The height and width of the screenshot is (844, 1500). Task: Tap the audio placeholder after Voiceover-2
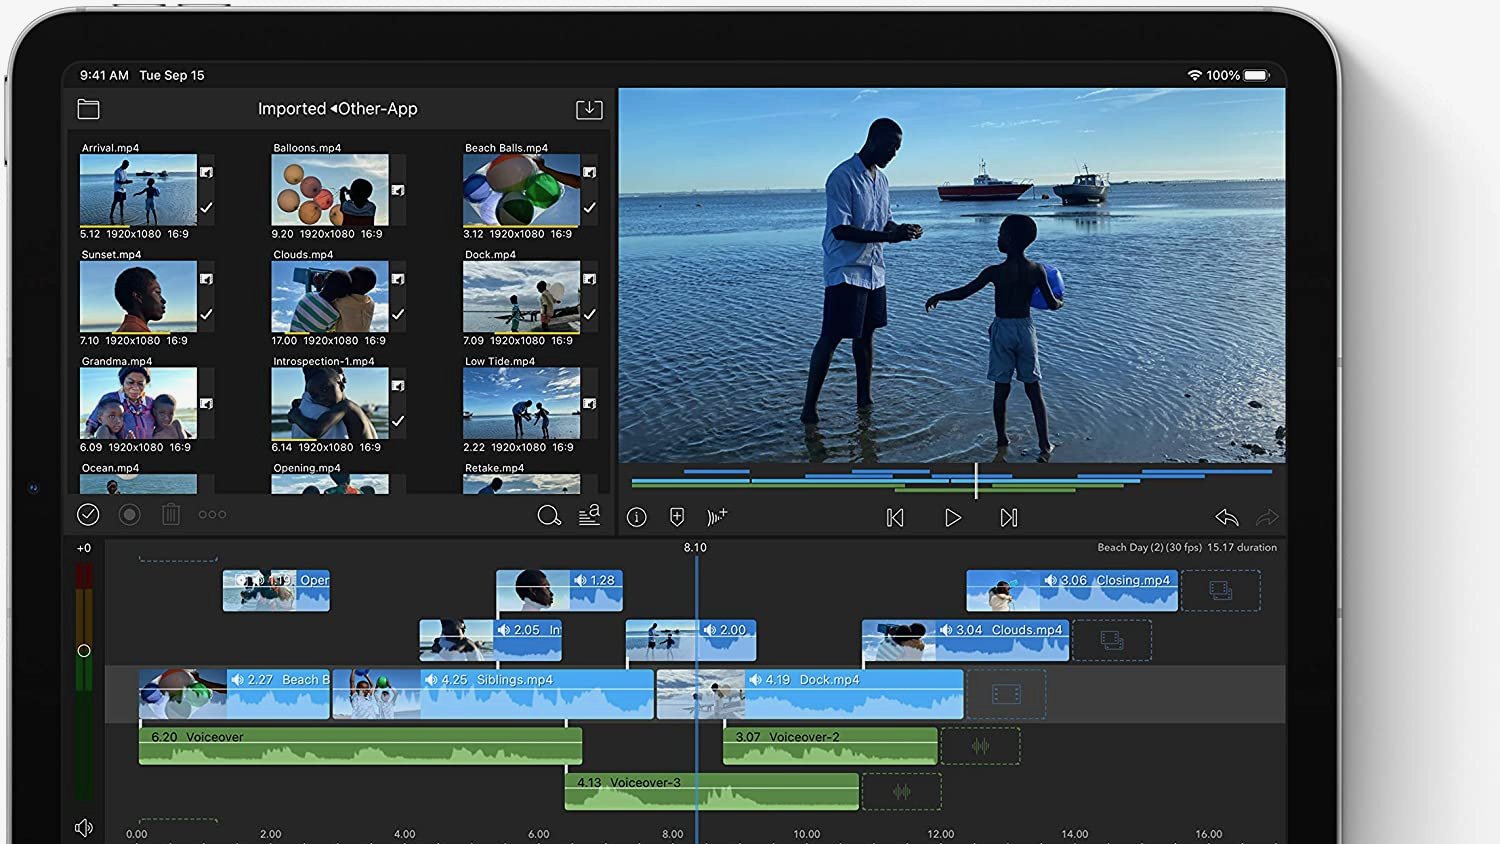click(x=981, y=746)
